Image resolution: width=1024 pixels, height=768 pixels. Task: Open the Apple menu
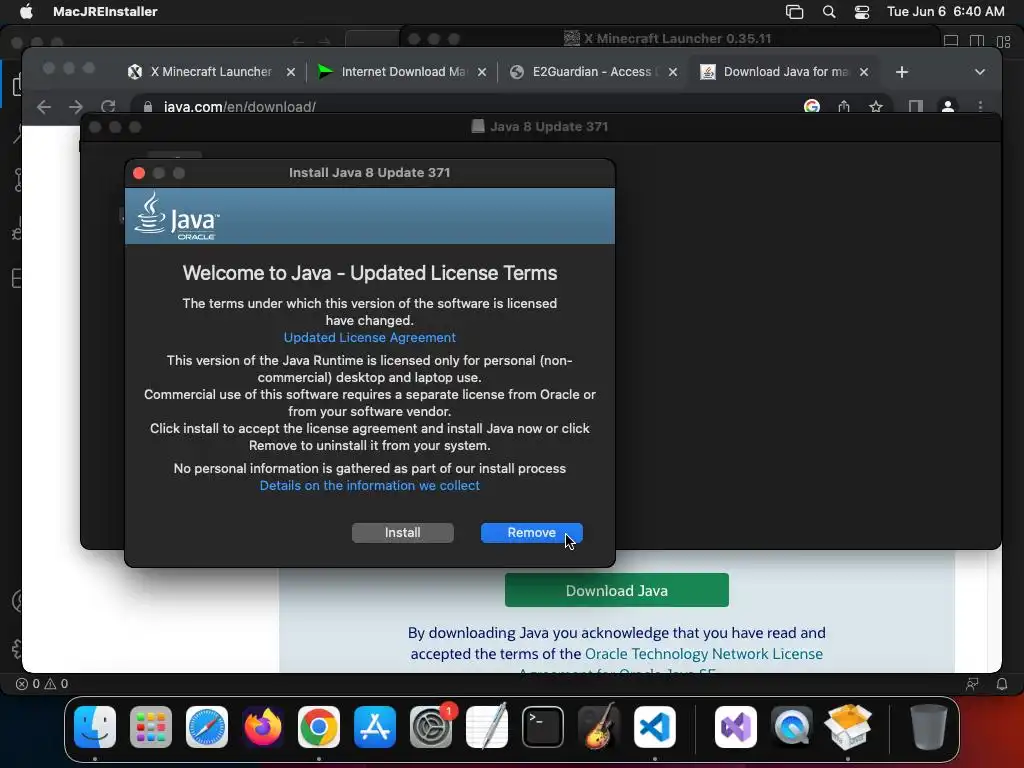[x=26, y=12]
